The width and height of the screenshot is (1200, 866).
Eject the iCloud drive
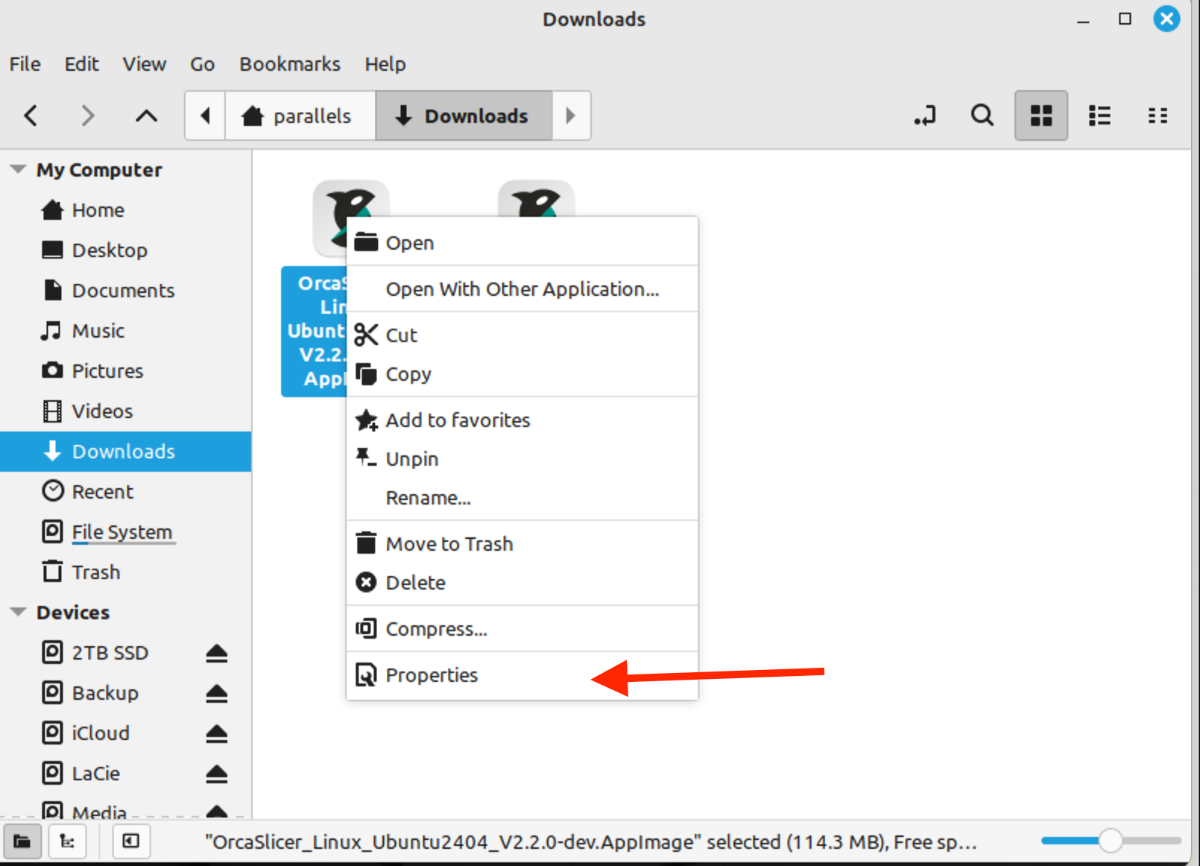coord(217,733)
